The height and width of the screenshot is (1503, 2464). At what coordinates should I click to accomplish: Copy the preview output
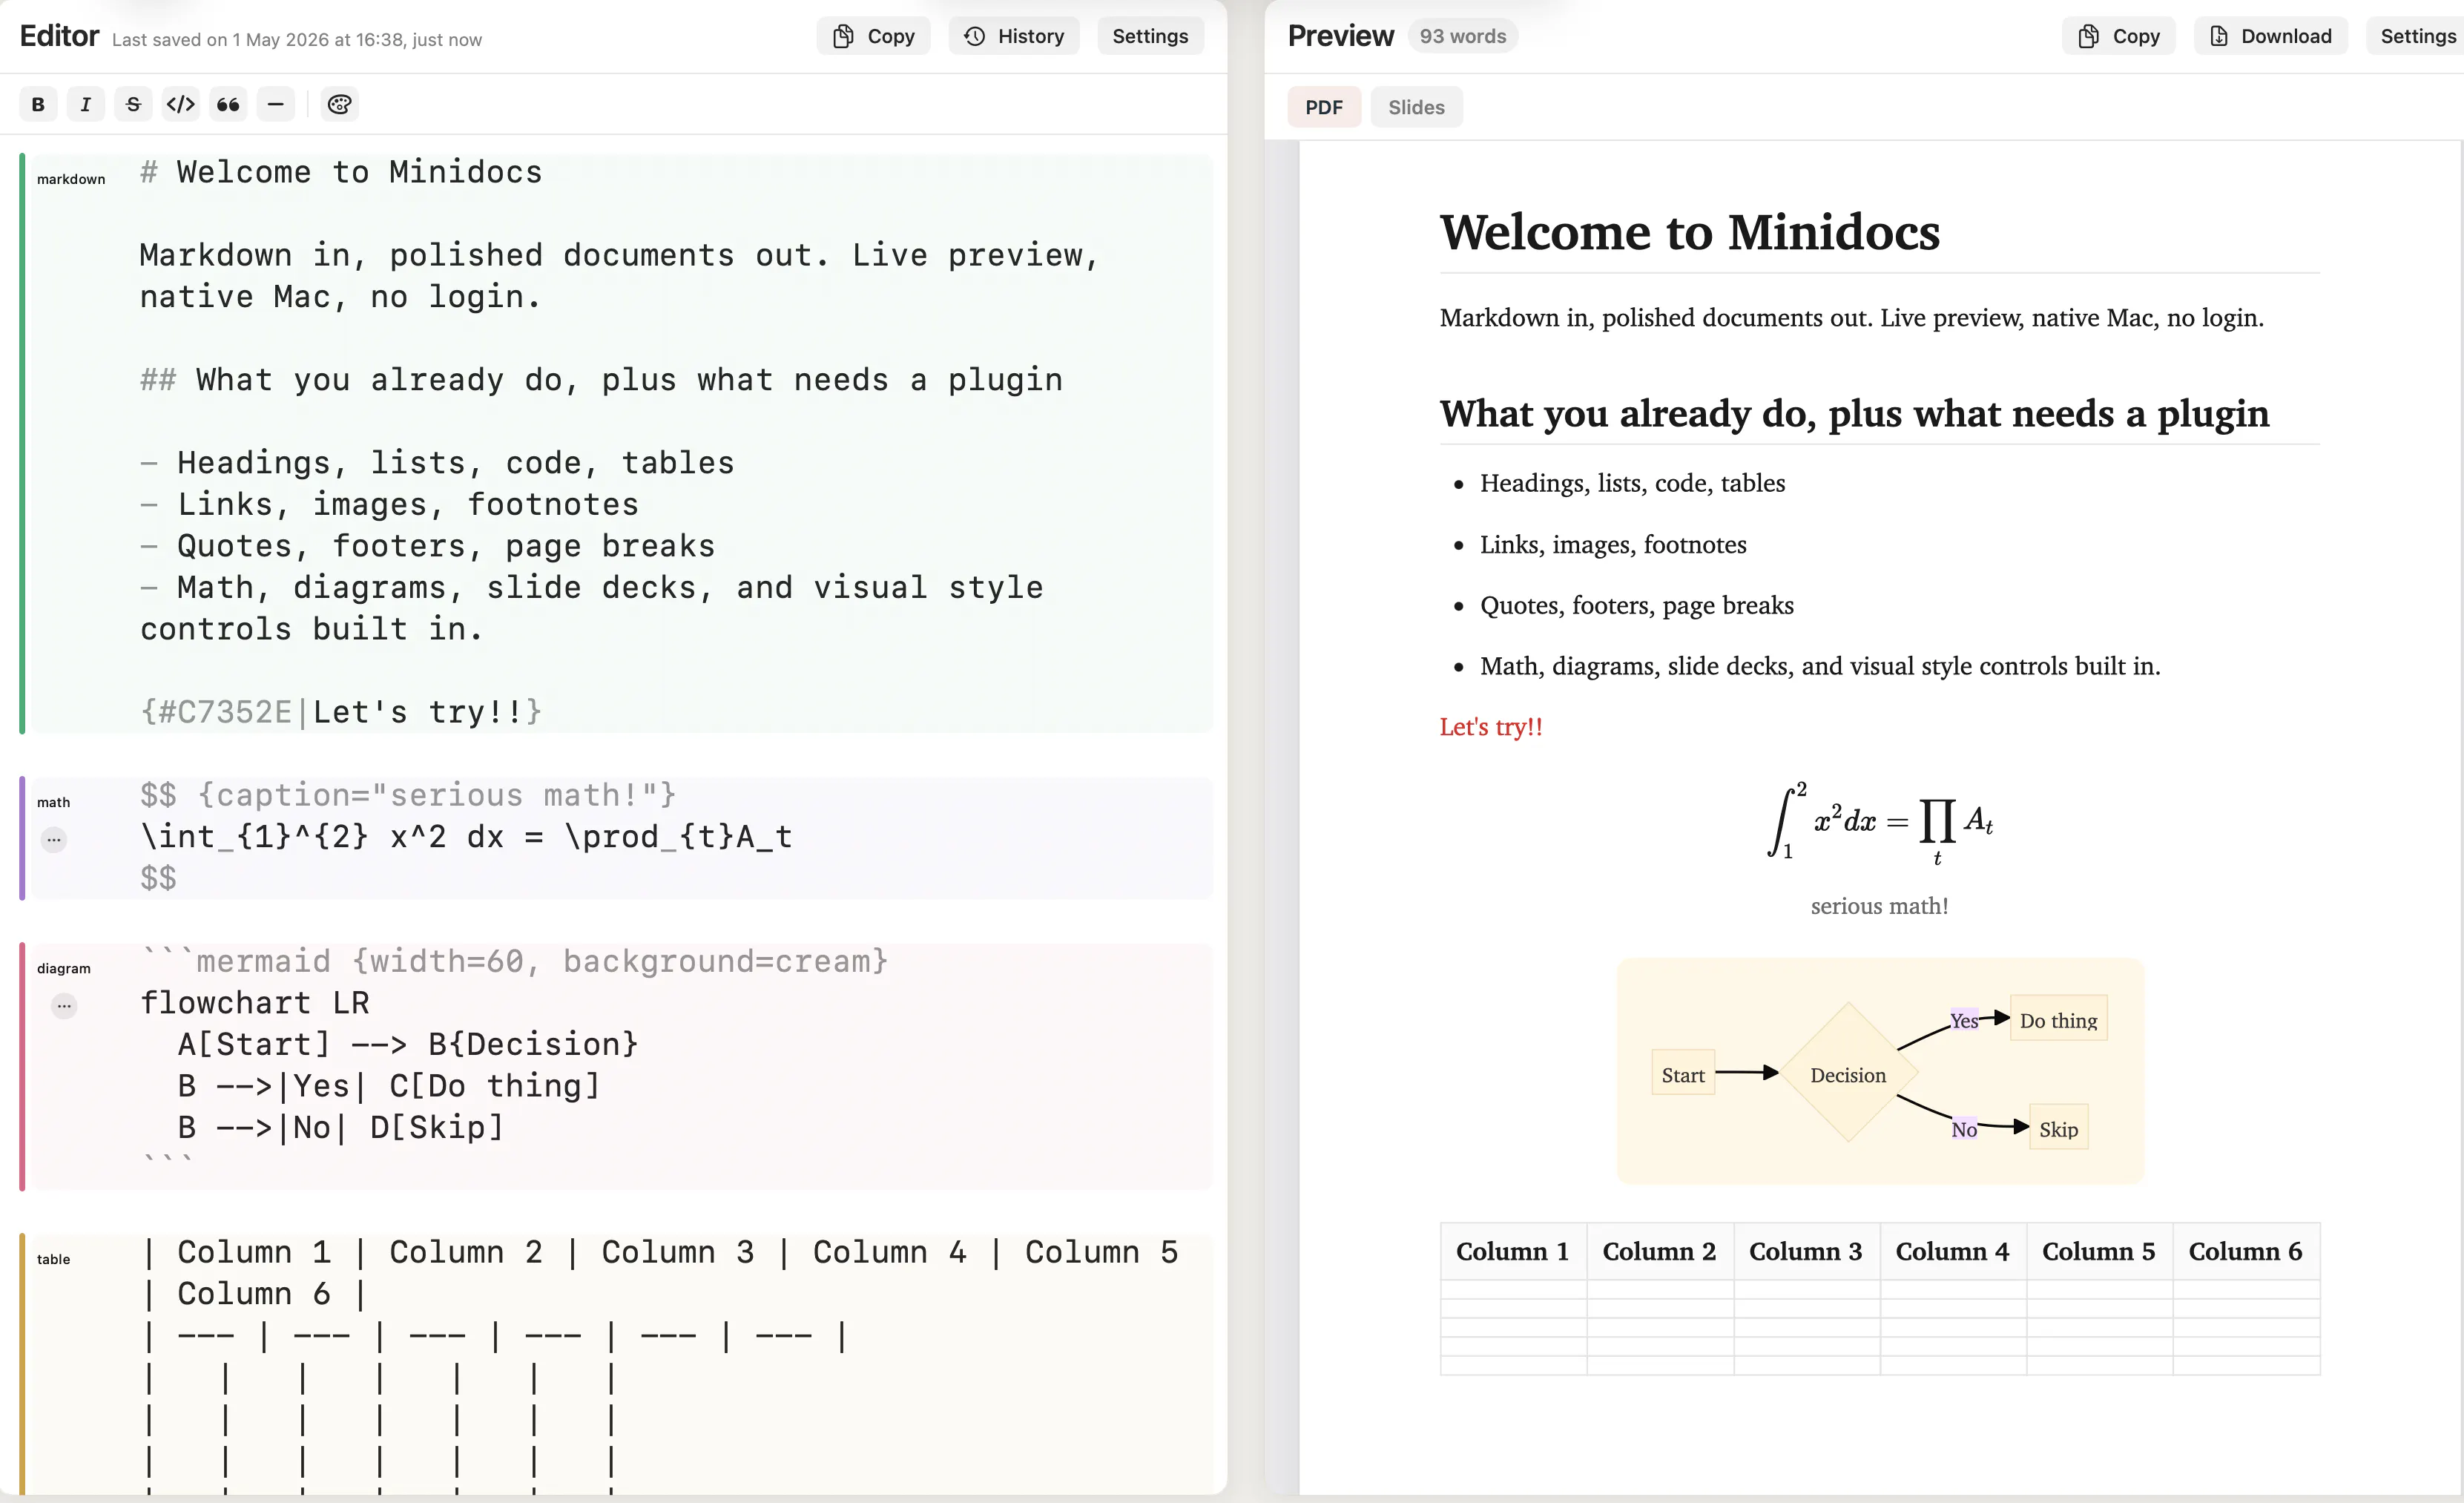[x=2119, y=36]
